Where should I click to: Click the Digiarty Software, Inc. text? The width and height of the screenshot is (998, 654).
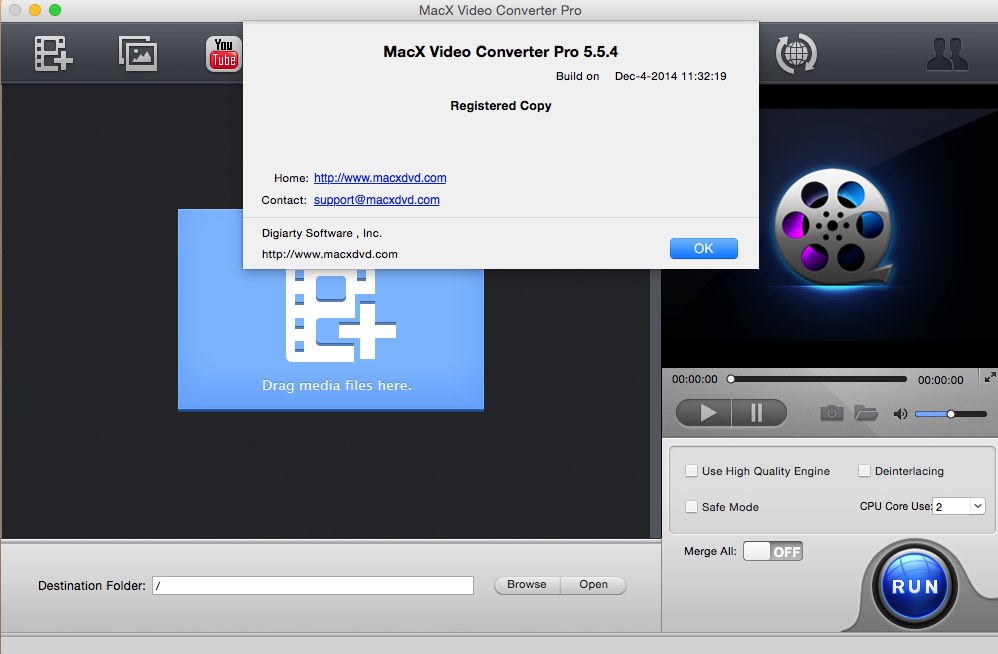coord(322,233)
